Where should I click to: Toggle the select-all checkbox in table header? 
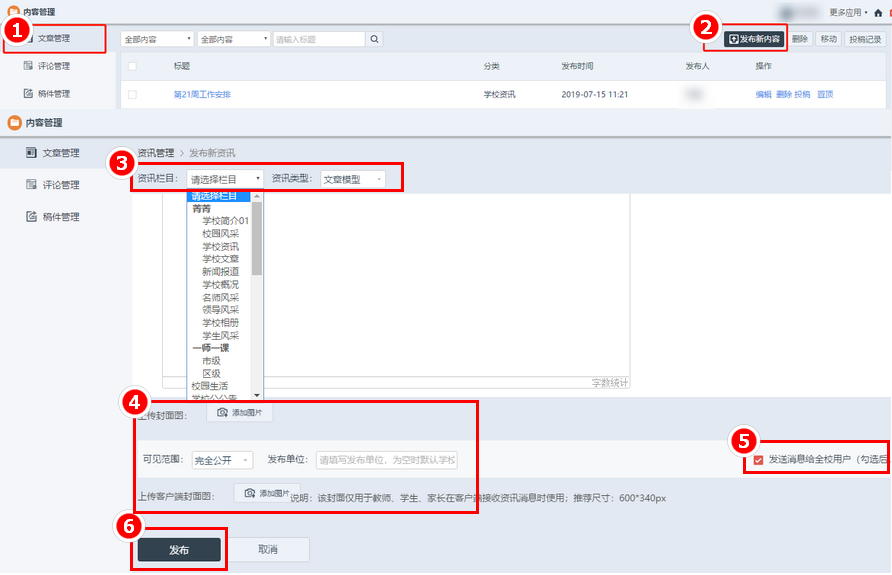pyautogui.click(x=132, y=66)
